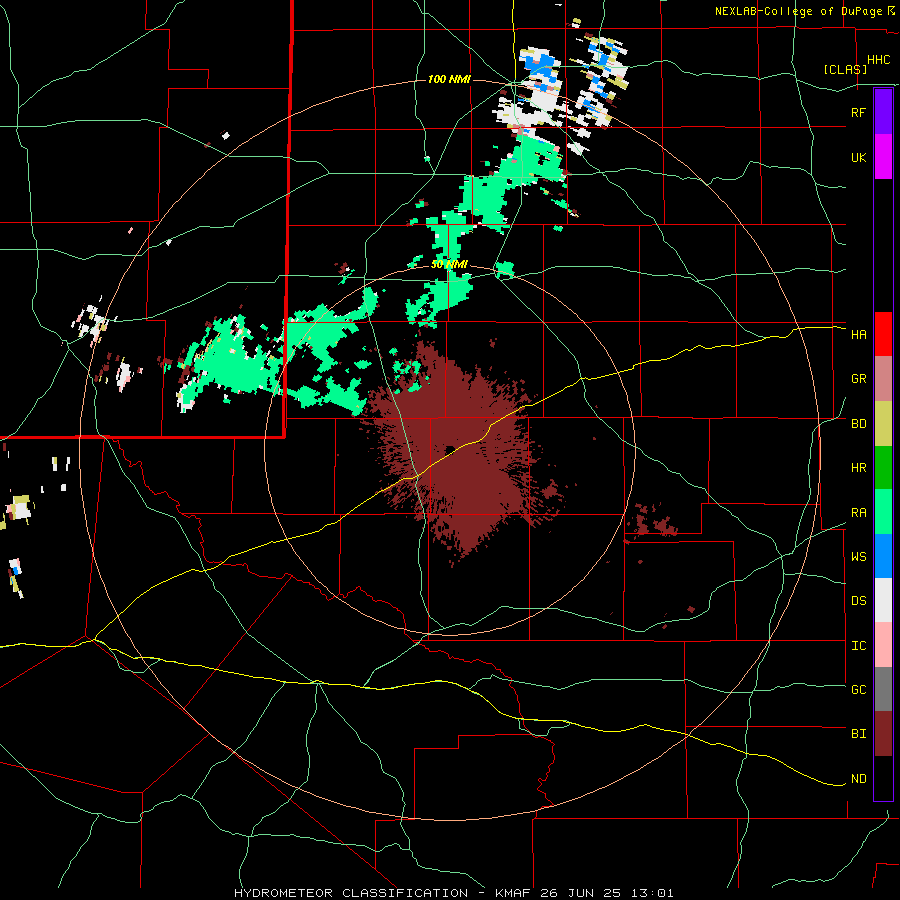Viewport: 900px width, 900px height.
Task: Click the ND legend label
Action: point(858,779)
